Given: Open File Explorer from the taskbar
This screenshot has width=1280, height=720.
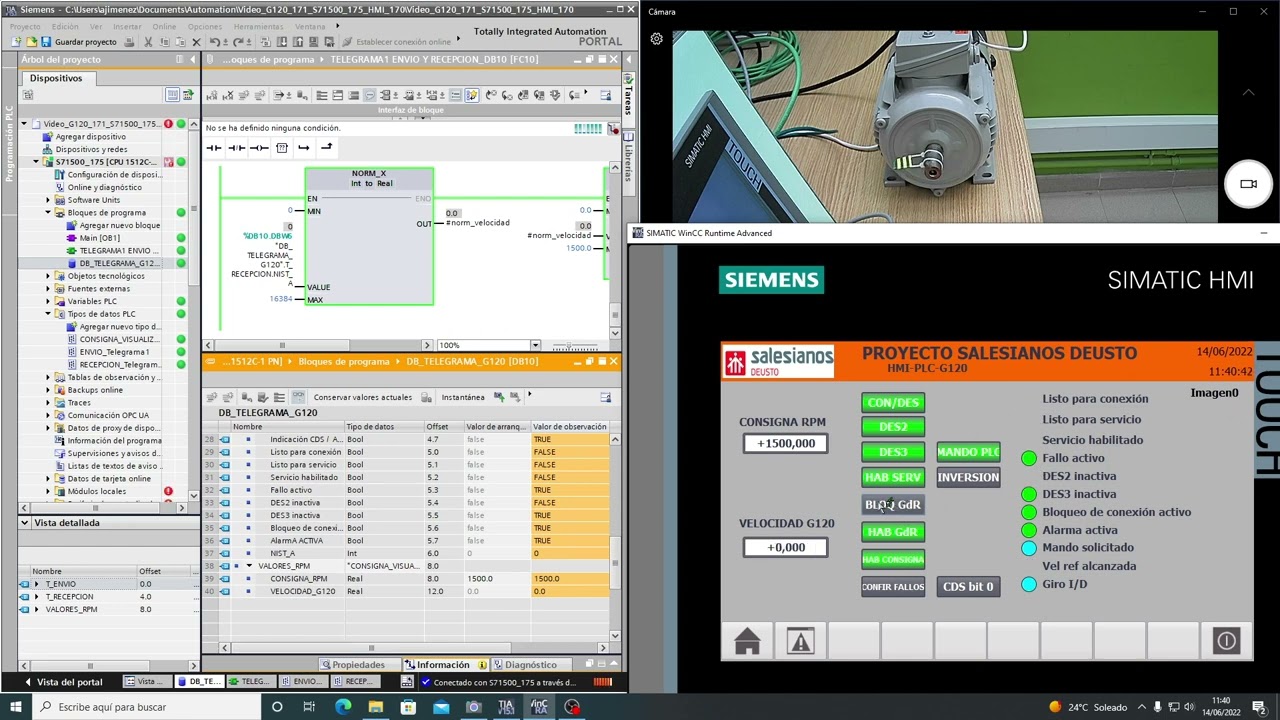Looking at the screenshot, I should click(375, 707).
